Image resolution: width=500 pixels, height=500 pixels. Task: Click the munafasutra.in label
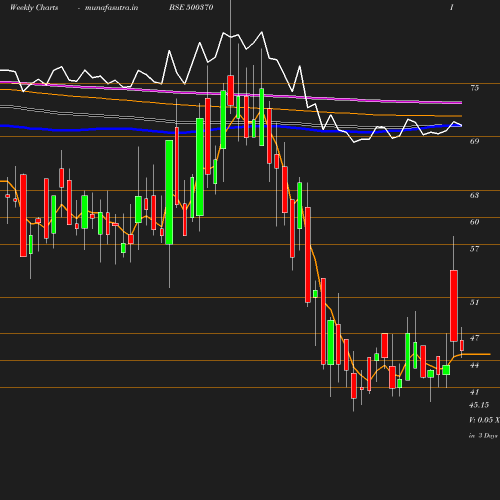[111, 8]
